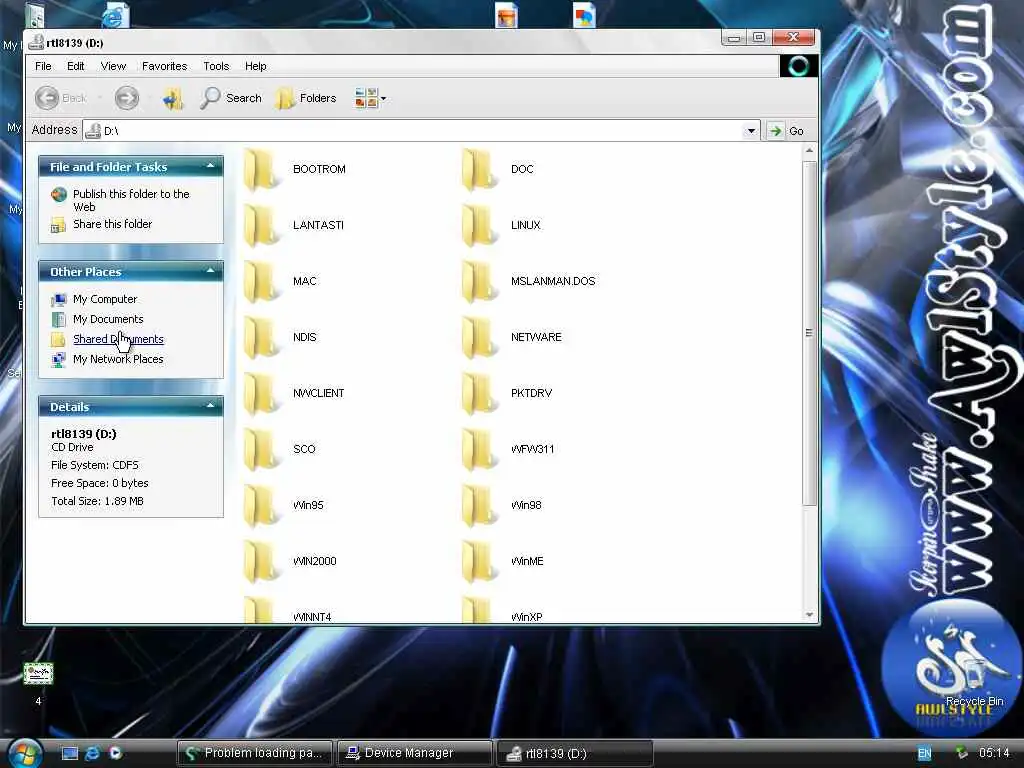Click the Up one level toolbar icon
The height and width of the screenshot is (768, 1024).
point(173,99)
